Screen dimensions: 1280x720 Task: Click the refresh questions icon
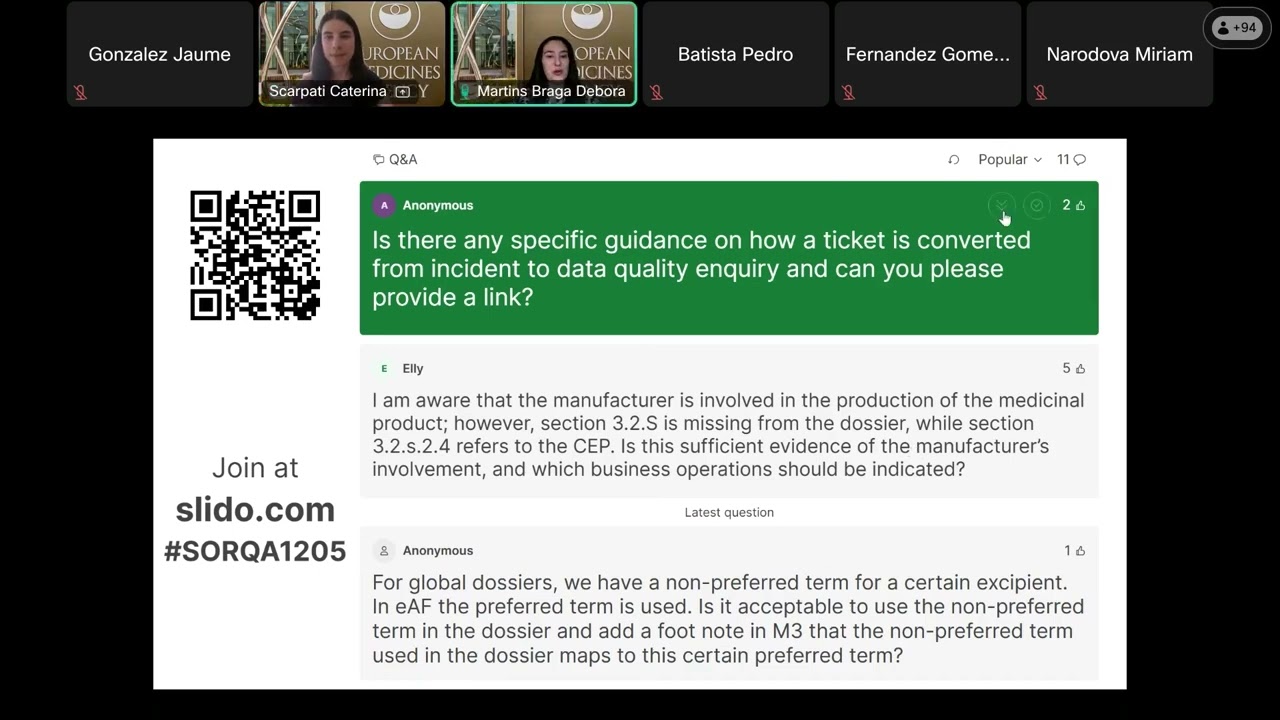pyautogui.click(x=954, y=160)
